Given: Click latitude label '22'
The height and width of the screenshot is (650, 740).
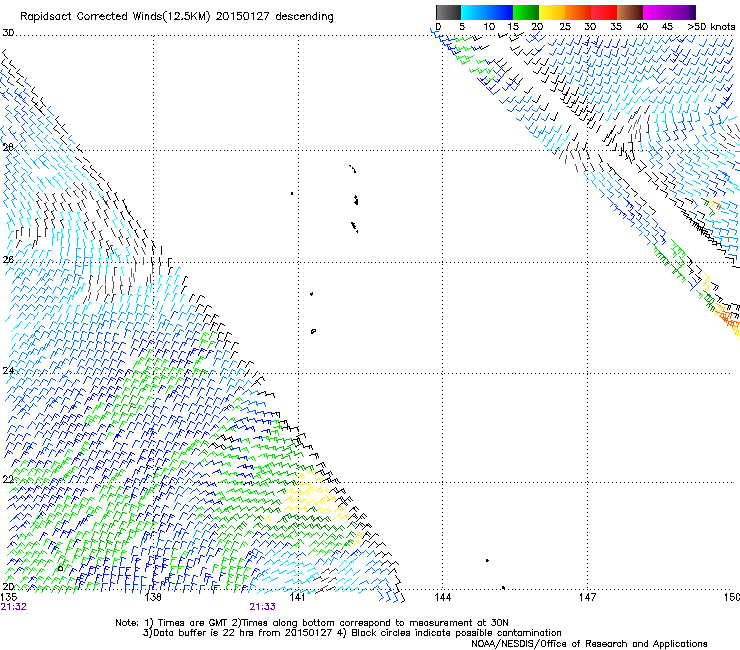Looking at the screenshot, I should tap(8, 479).
